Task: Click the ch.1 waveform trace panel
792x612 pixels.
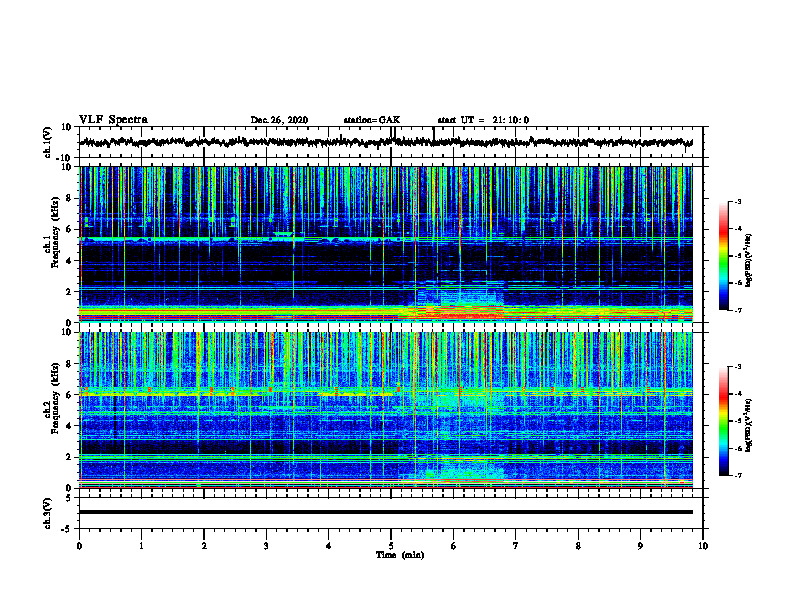Action: coord(391,142)
